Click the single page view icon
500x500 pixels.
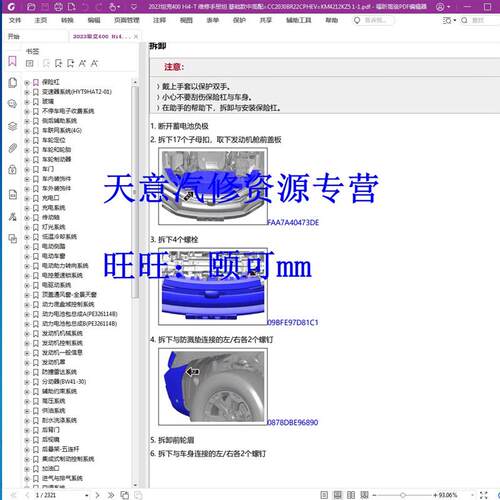324,495
